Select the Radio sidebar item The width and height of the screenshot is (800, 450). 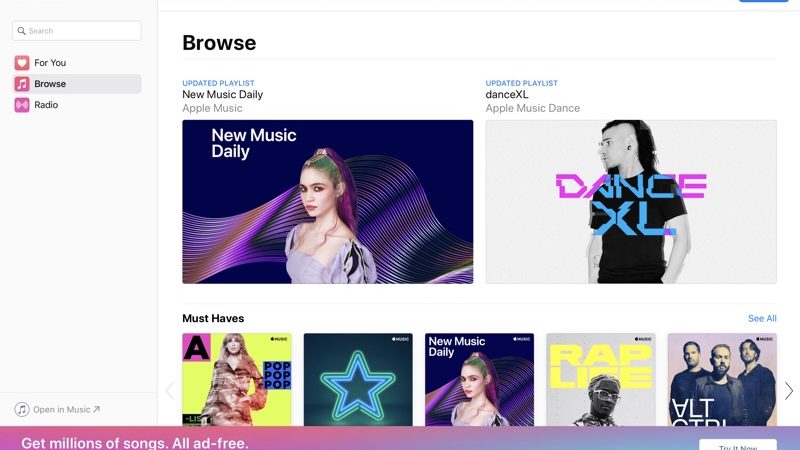click(x=77, y=105)
